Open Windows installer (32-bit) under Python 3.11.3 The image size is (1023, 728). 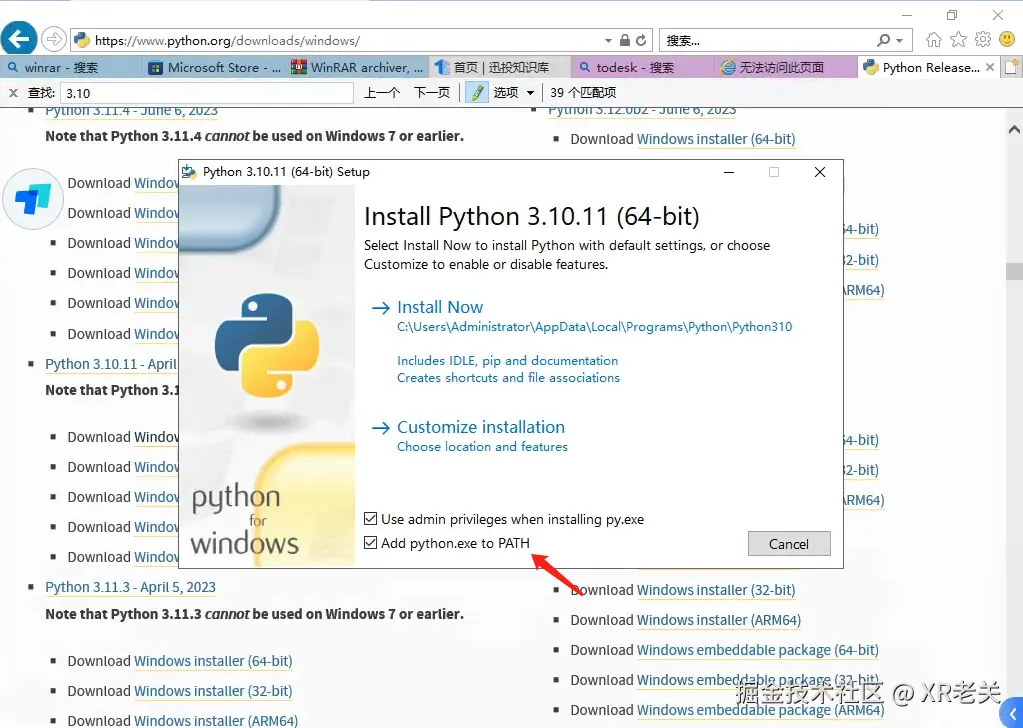213,691
